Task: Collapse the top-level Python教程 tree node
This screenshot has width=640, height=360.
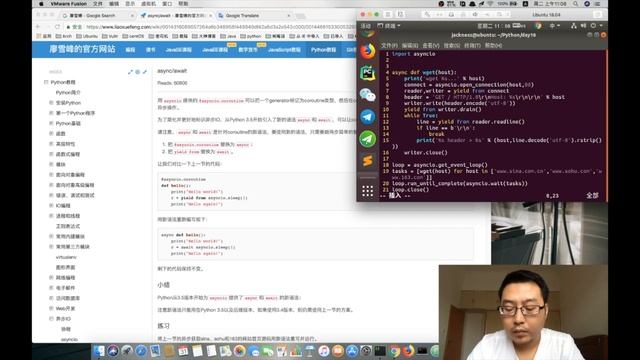Action: [46, 82]
